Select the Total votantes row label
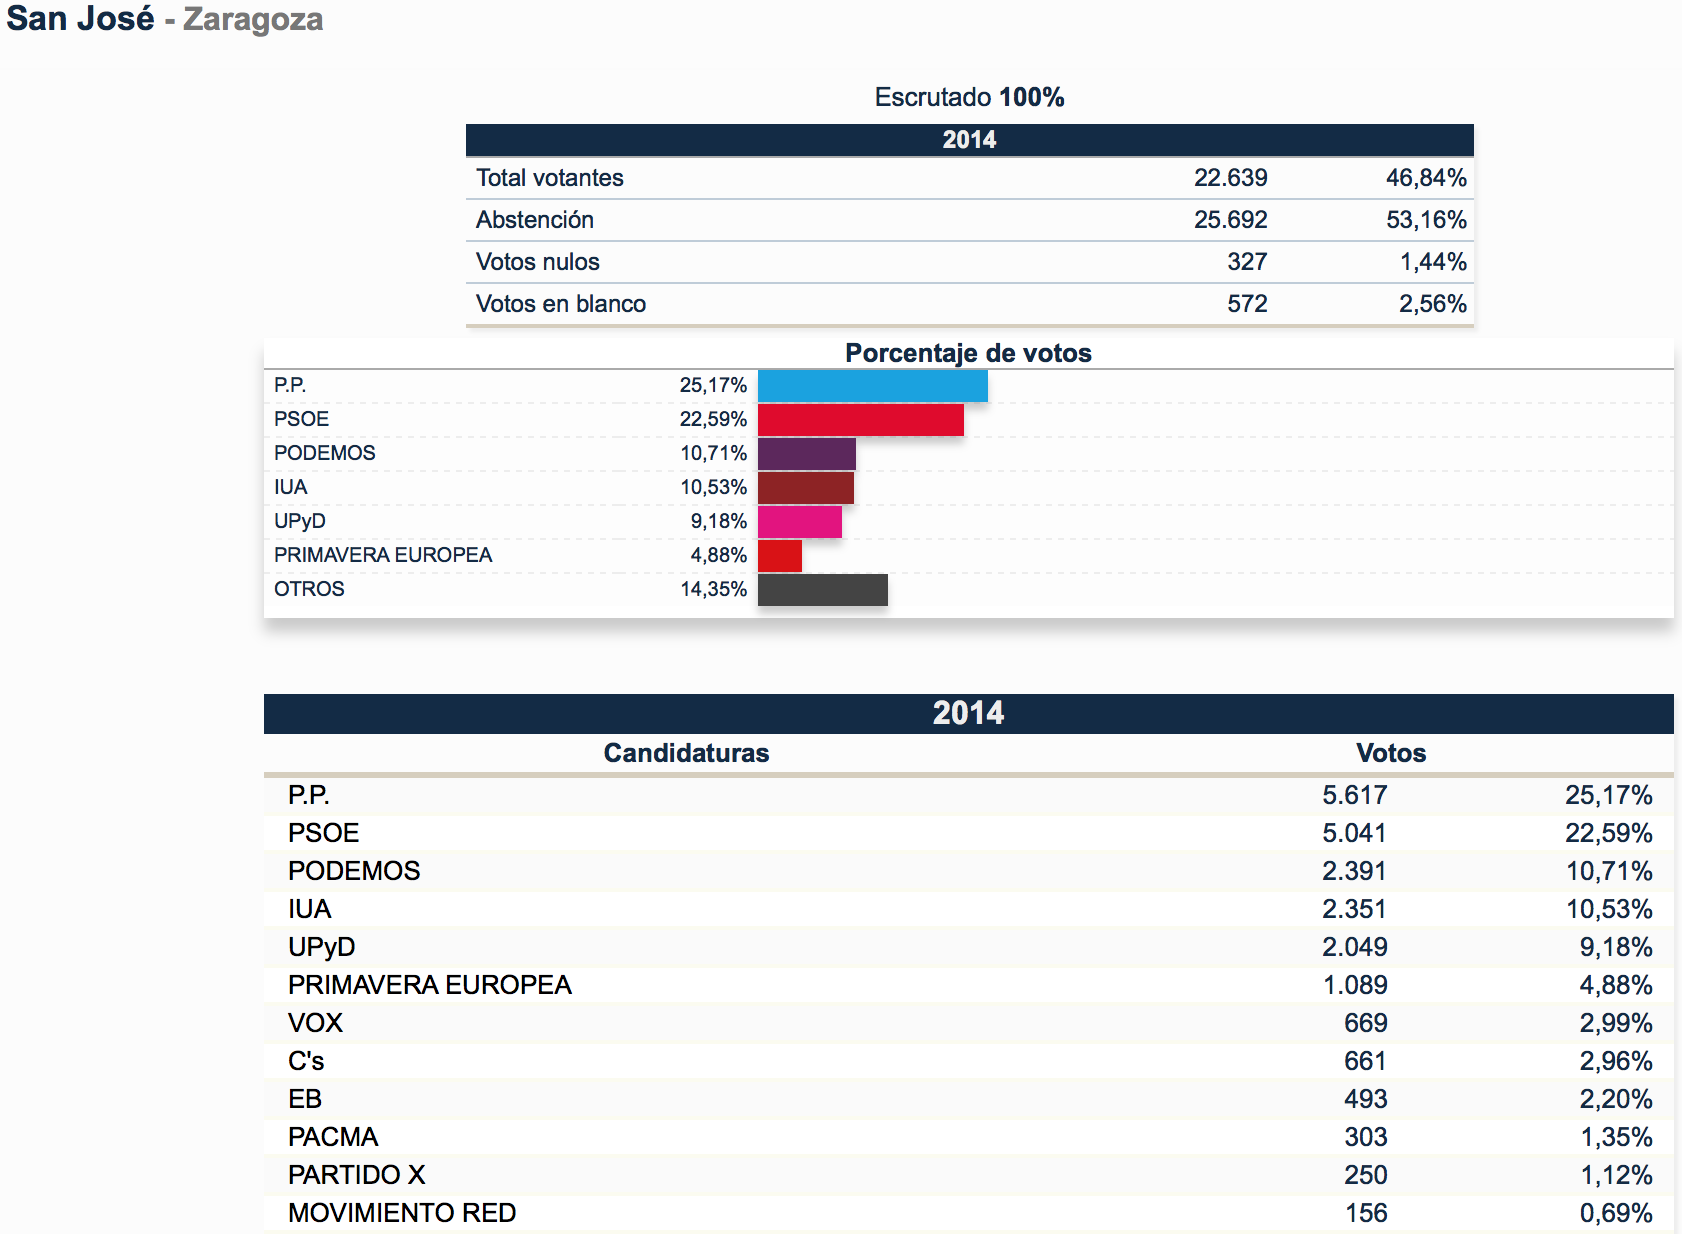Screen dimensions: 1682x1234 pos(549,178)
